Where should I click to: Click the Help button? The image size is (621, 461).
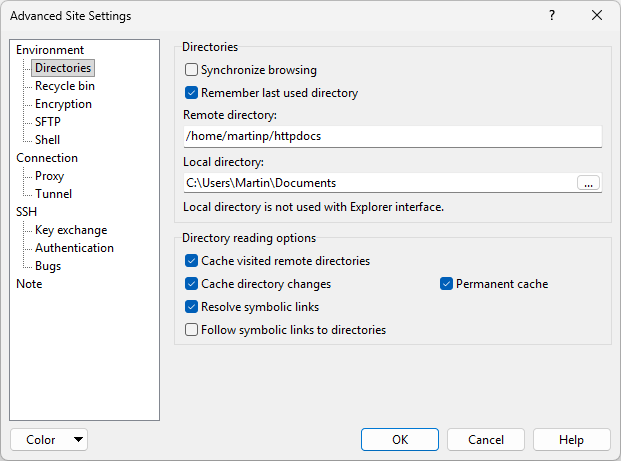[571, 440]
